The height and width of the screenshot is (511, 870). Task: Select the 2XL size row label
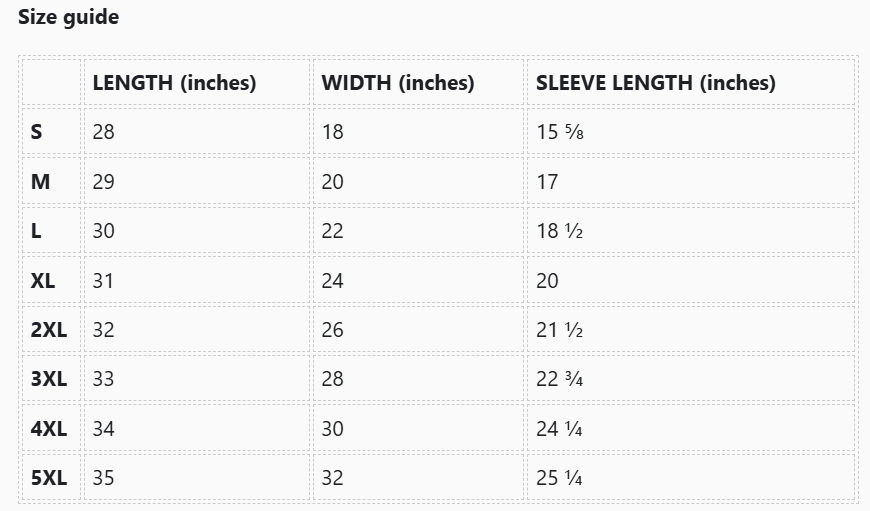point(49,330)
